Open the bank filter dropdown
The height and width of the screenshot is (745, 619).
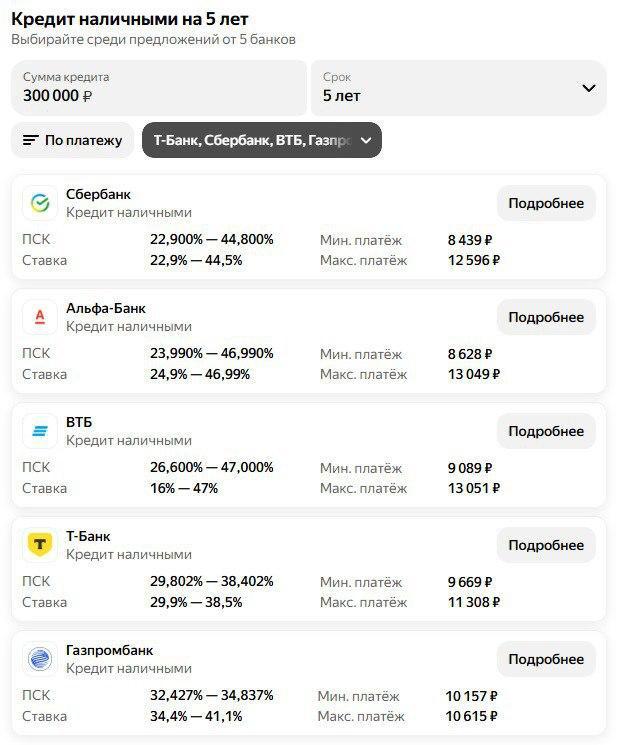(x=262, y=140)
